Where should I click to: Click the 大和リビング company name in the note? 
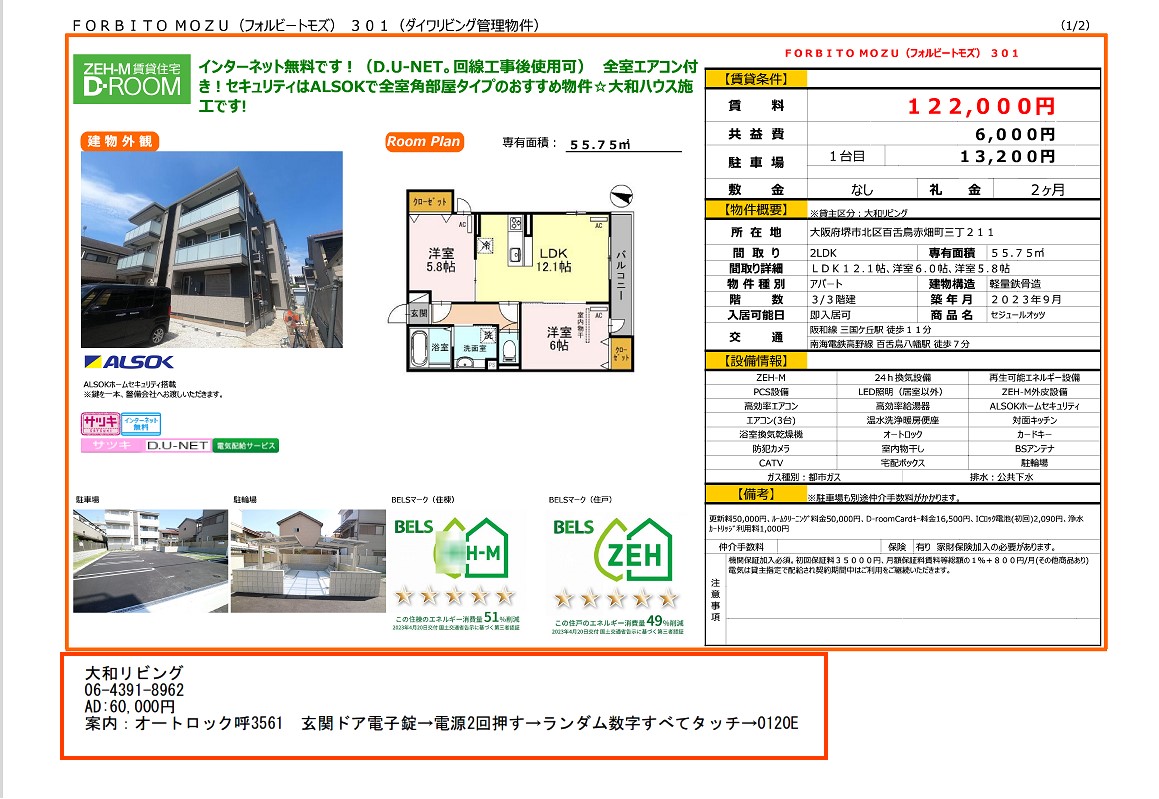(134, 673)
